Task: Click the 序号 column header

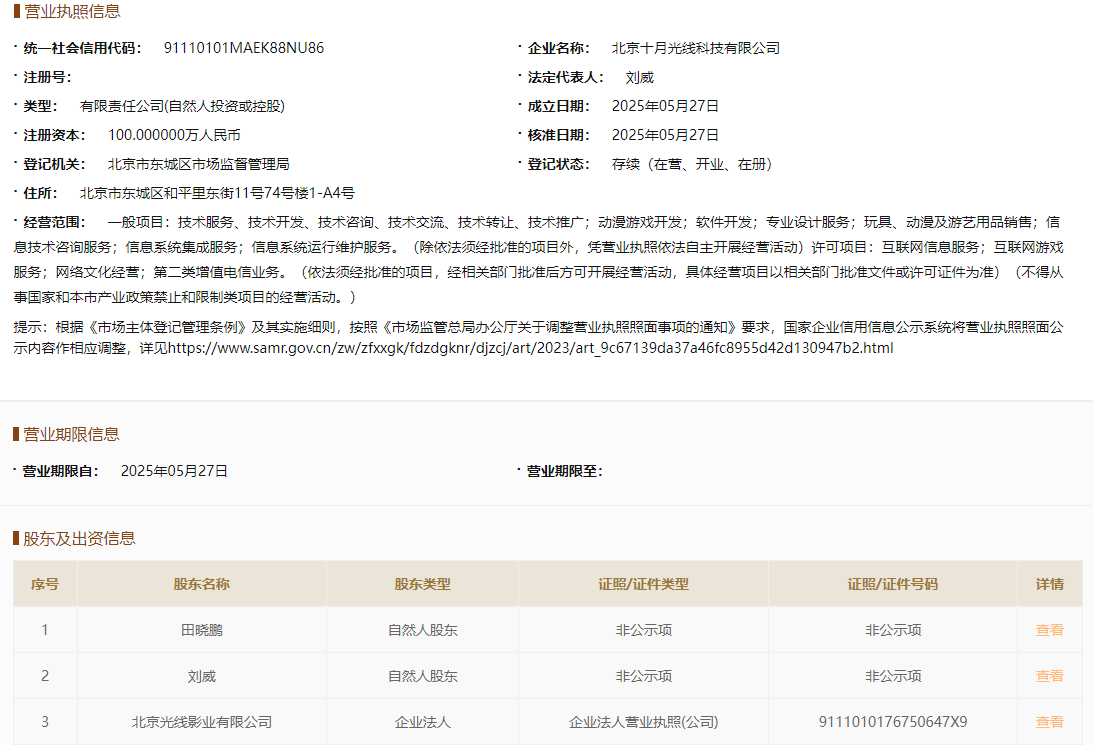Action: point(45,584)
